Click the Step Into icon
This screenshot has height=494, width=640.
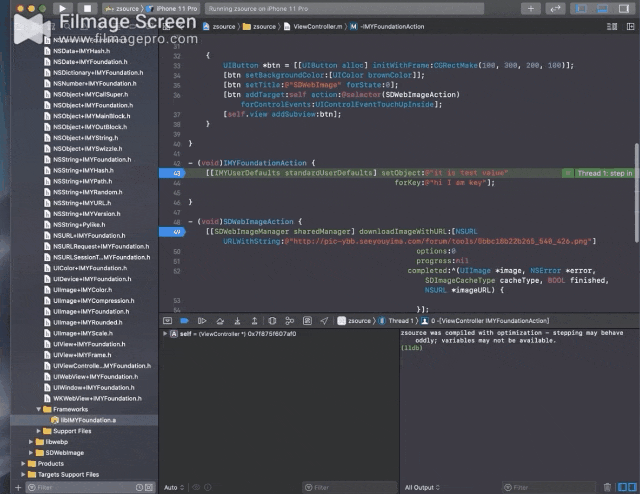pyautogui.click(x=237, y=320)
